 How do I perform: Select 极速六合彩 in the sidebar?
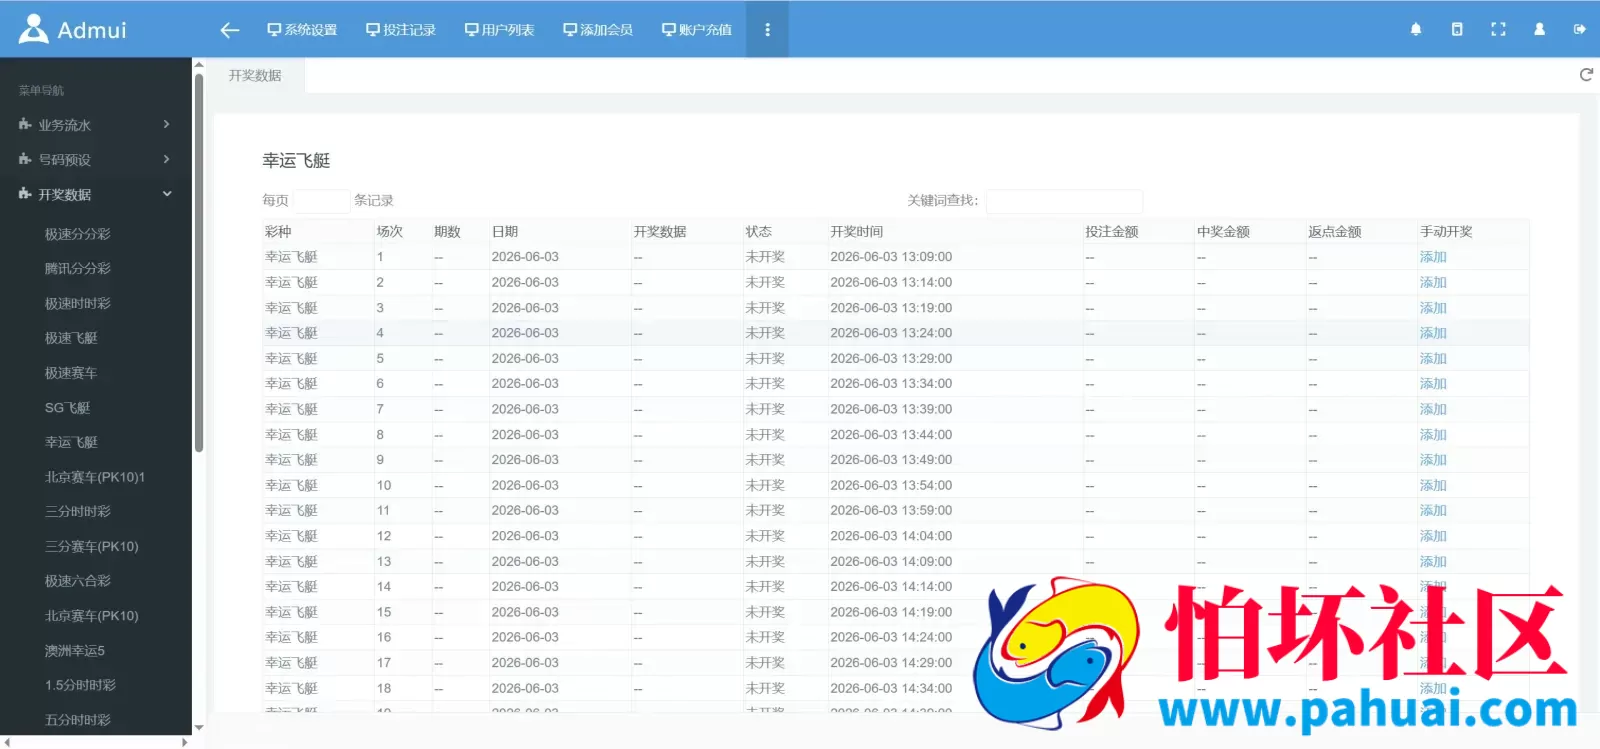point(78,581)
